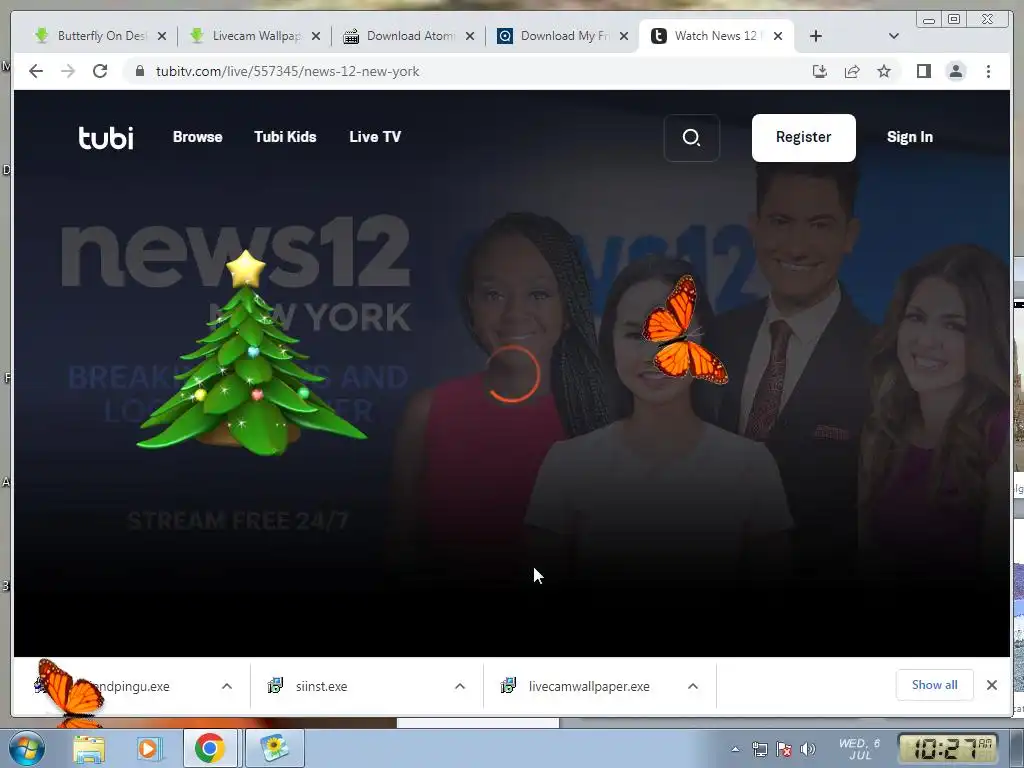The width and height of the screenshot is (1024, 768).
Task: Open the Windows Start menu
Action: (x=25, y=749)
